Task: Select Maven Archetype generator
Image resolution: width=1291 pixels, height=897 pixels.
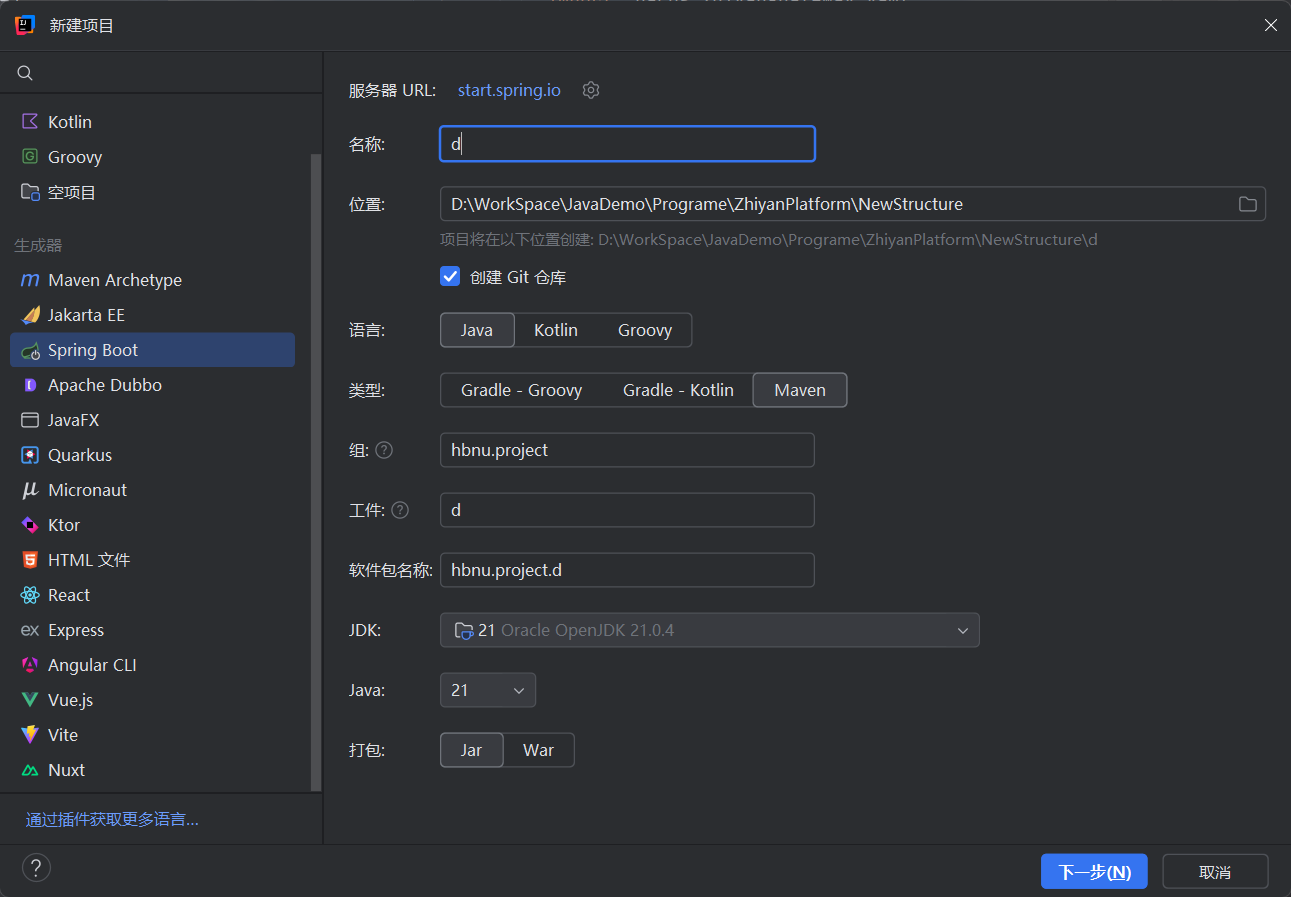Action: click(x=114, y=280)
